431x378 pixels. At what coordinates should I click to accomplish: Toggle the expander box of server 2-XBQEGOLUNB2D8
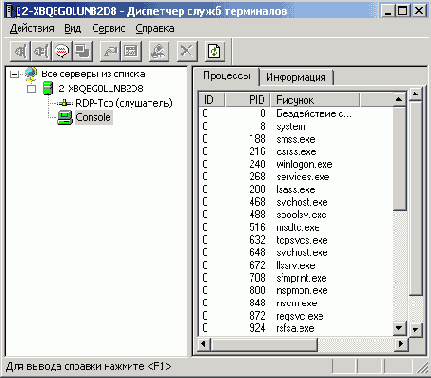(x=31, y=89)
